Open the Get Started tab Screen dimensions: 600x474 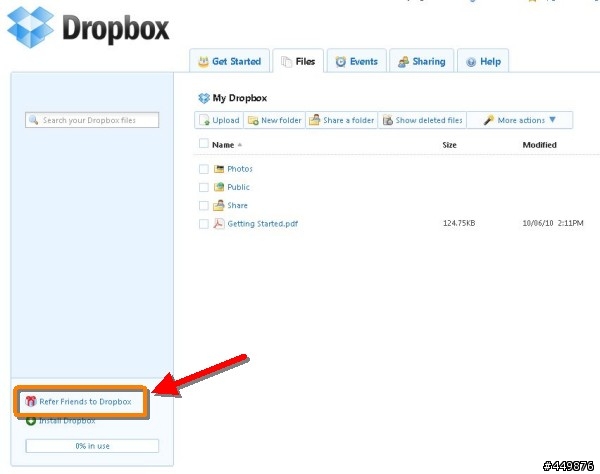coord(230,61)
